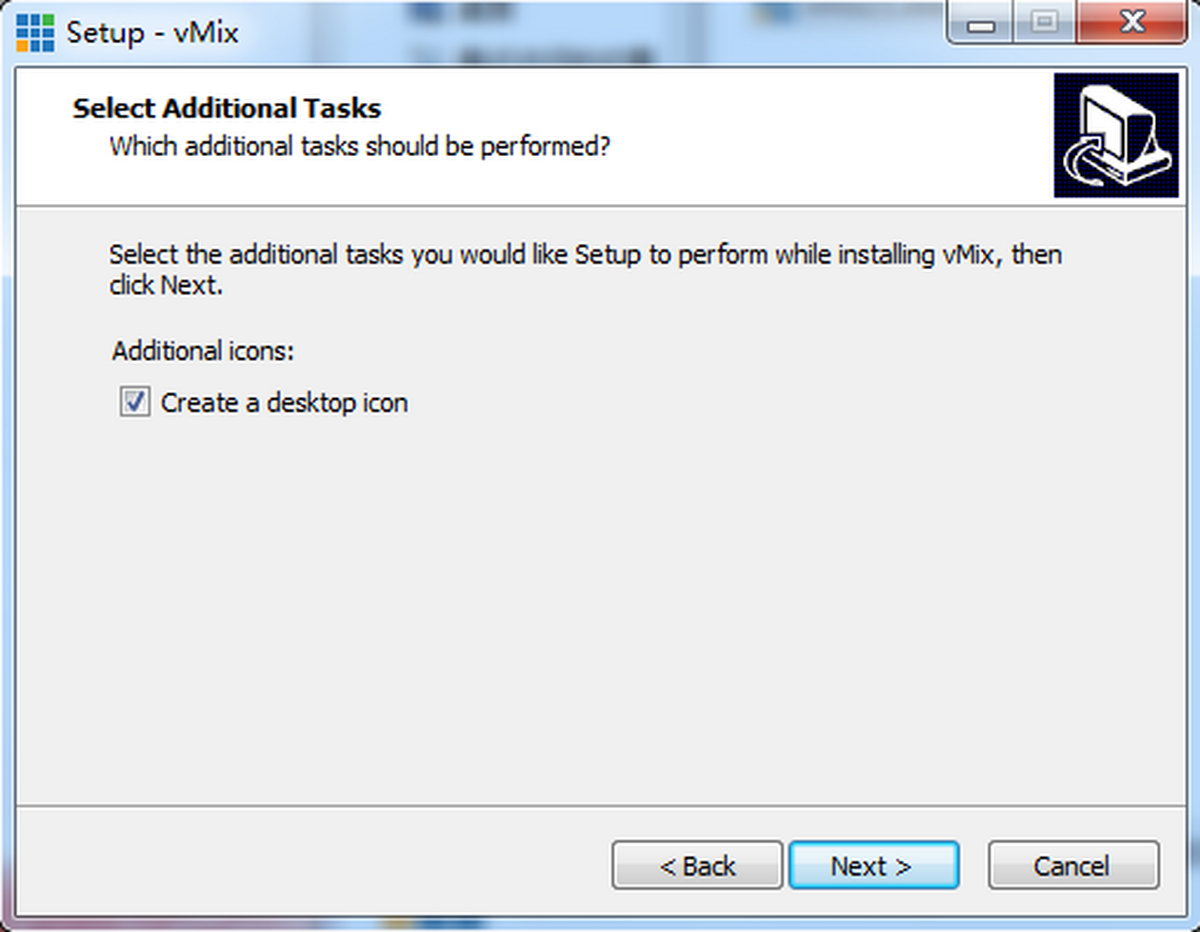The width and height of the screenshot is (1200, 932).
Task: Click the gap between Next and Cancel buttons
Action: 974,865
